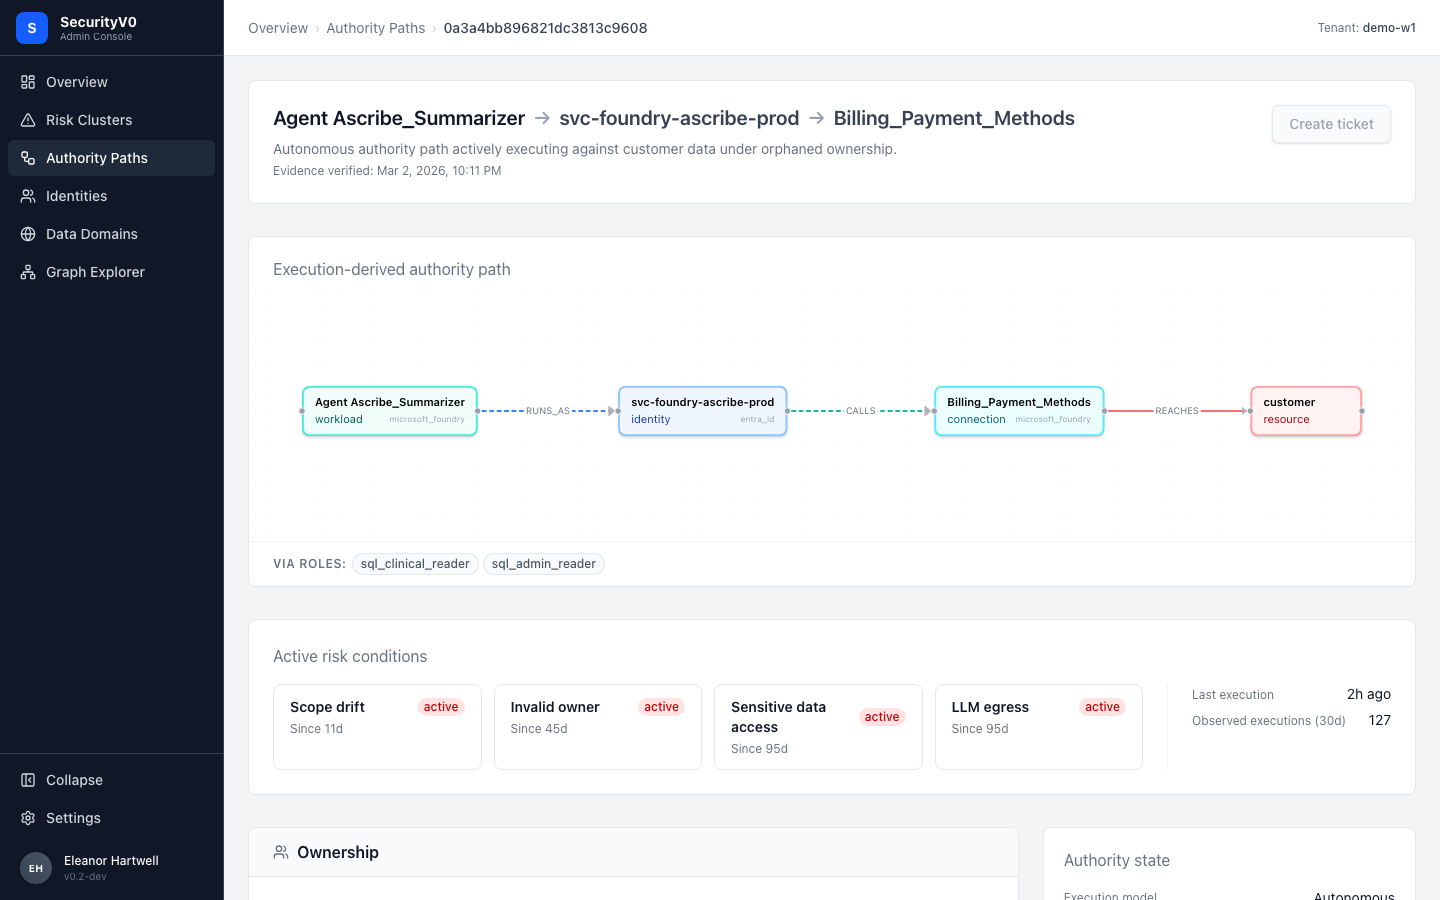Click Since 45d text under Invalid owner

(x=539, y=729)
